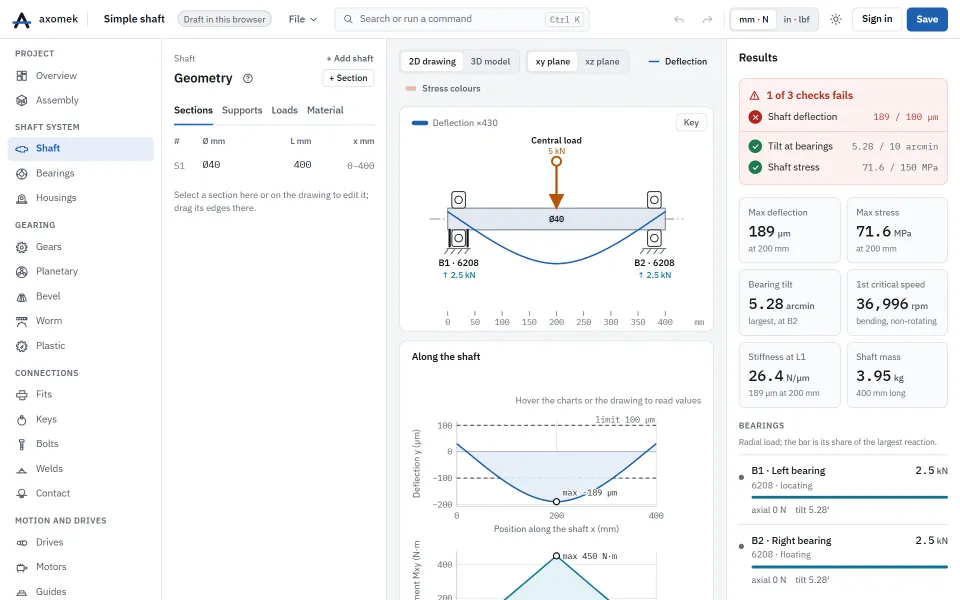Open the Assembly section icon
The width and height of the screenshot is (960, 600).
pyautogui.click(x=21, y=100)
